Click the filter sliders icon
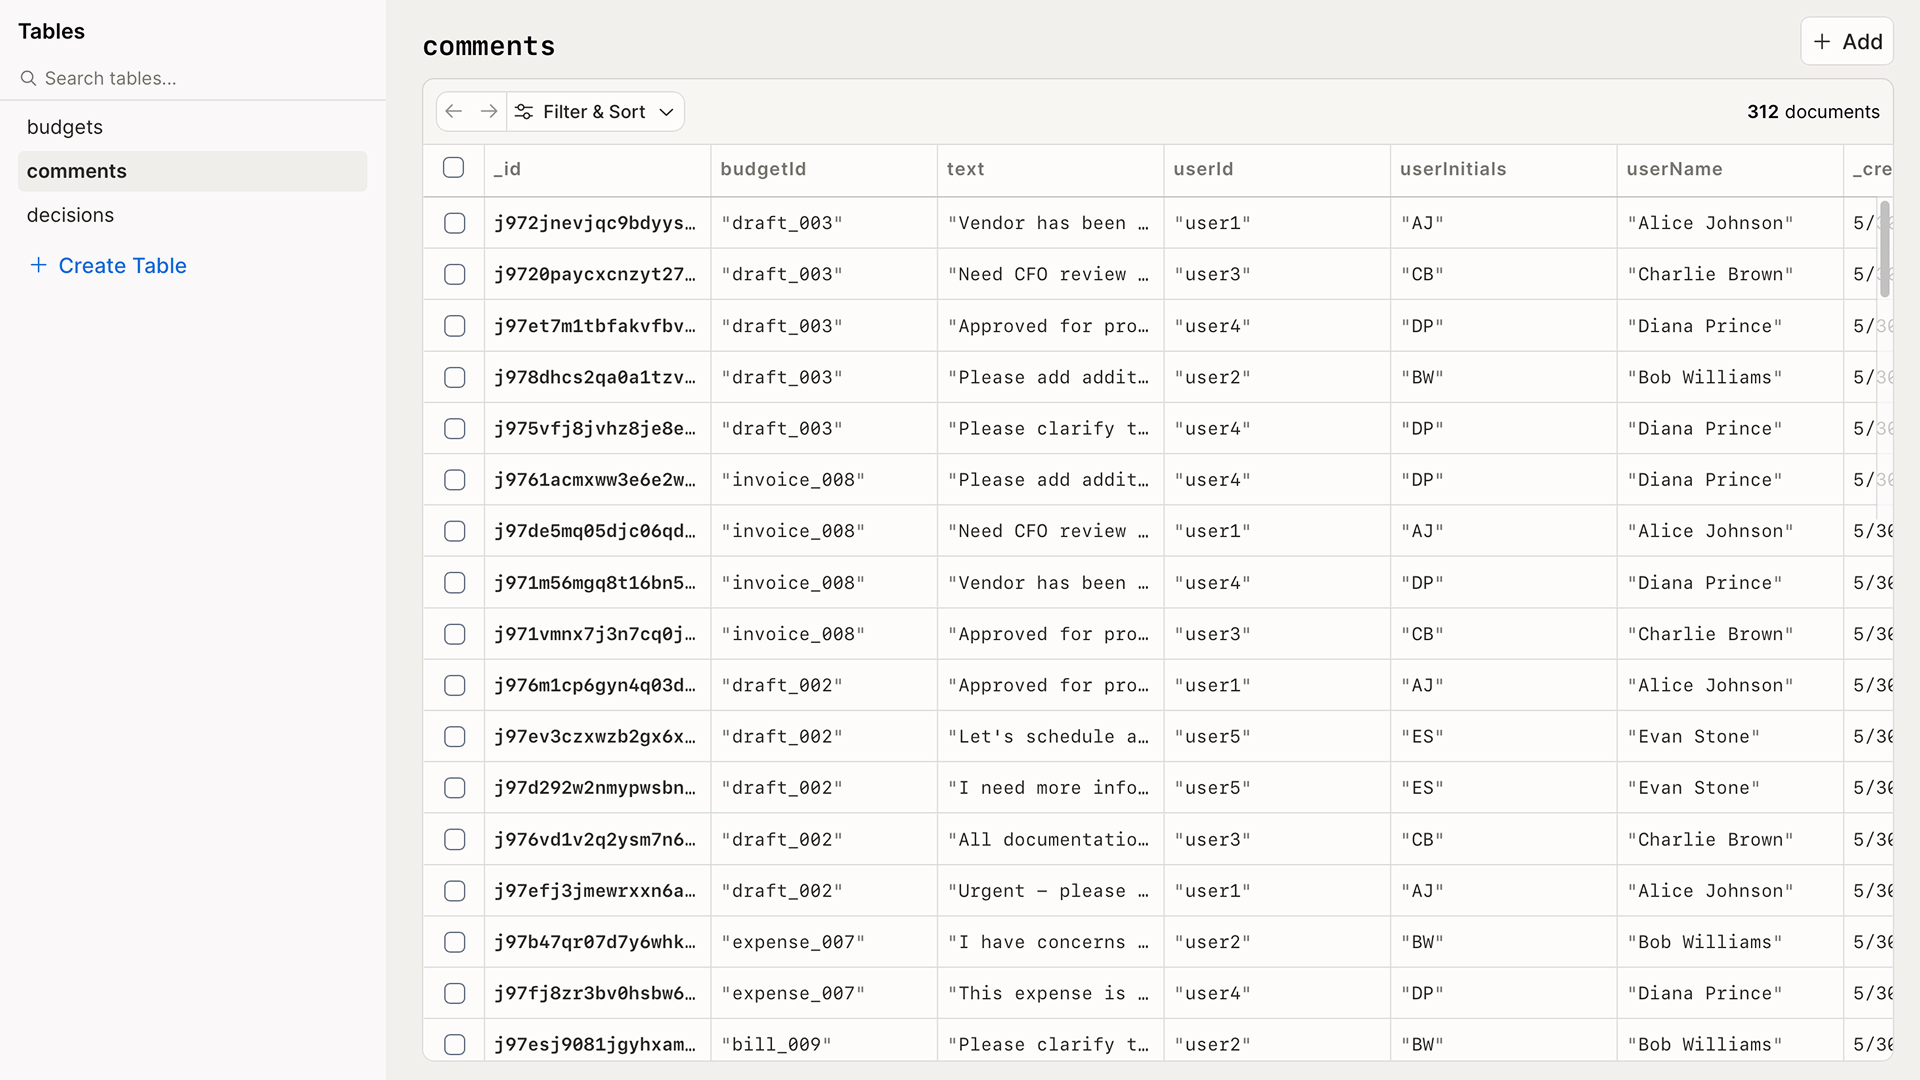The height and width of the screenshot is (1080, 1920). [x=524, y=112]
